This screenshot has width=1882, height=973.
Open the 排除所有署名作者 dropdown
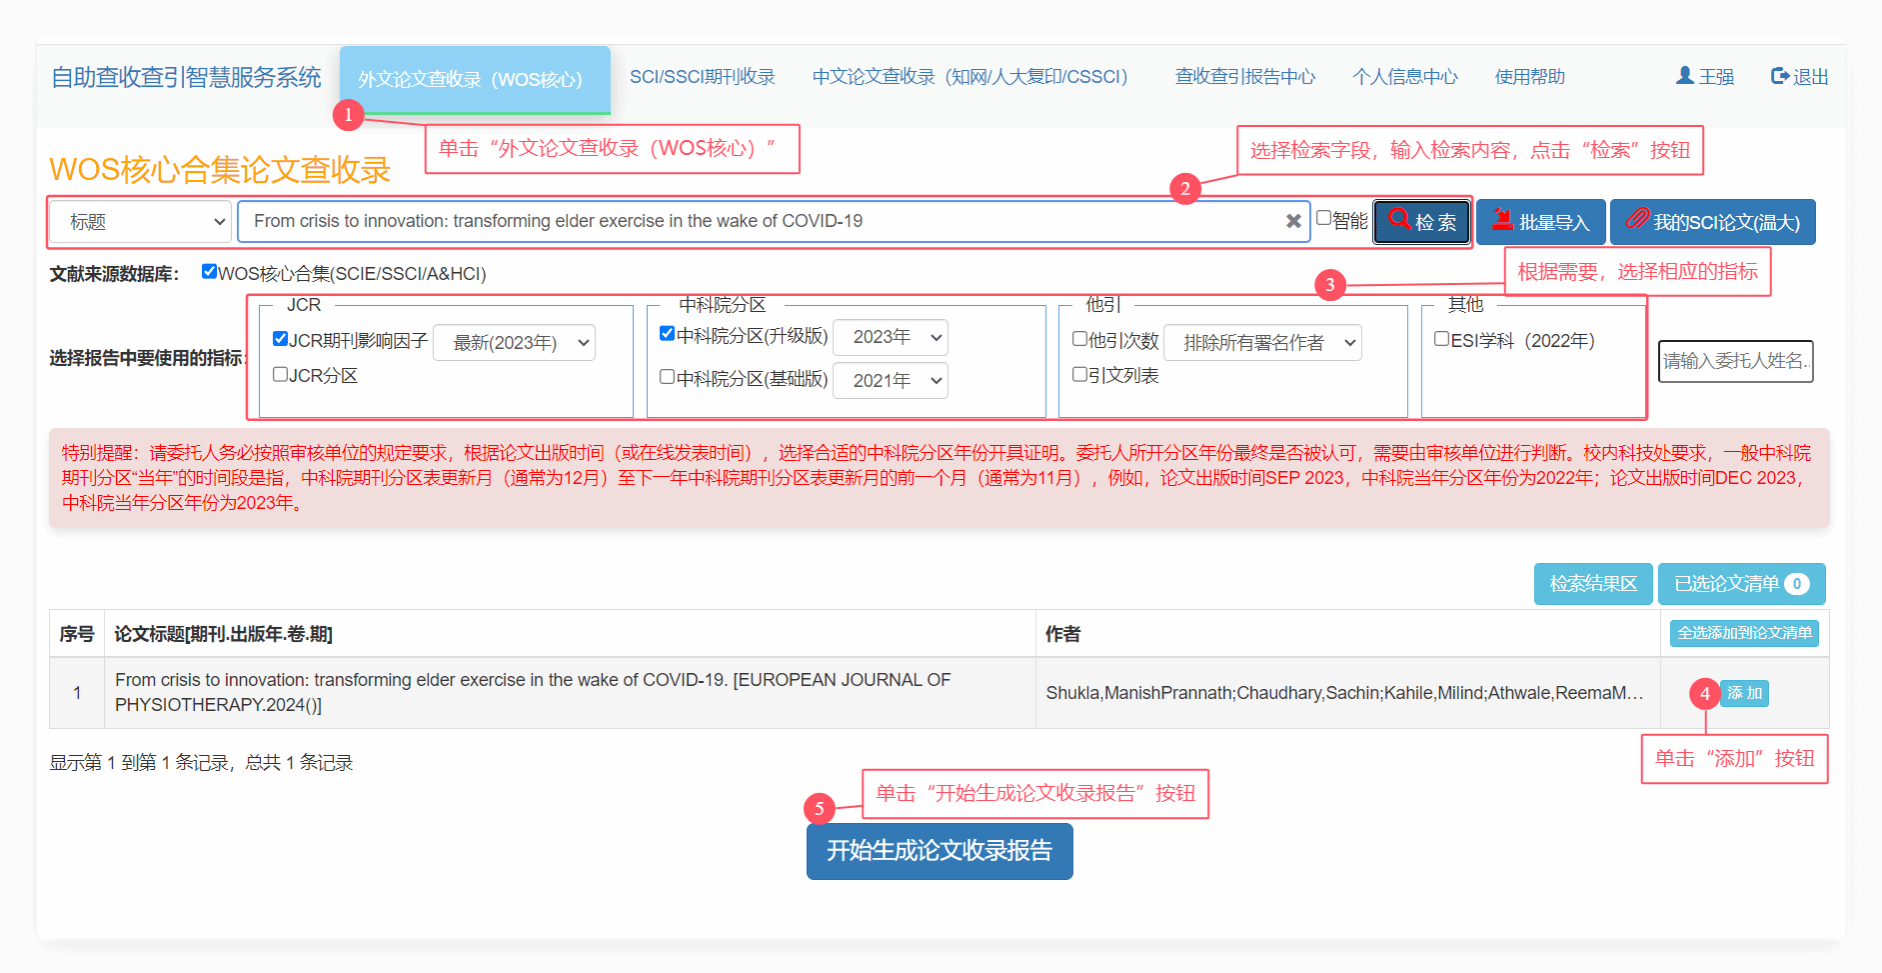coord(1263,343)
